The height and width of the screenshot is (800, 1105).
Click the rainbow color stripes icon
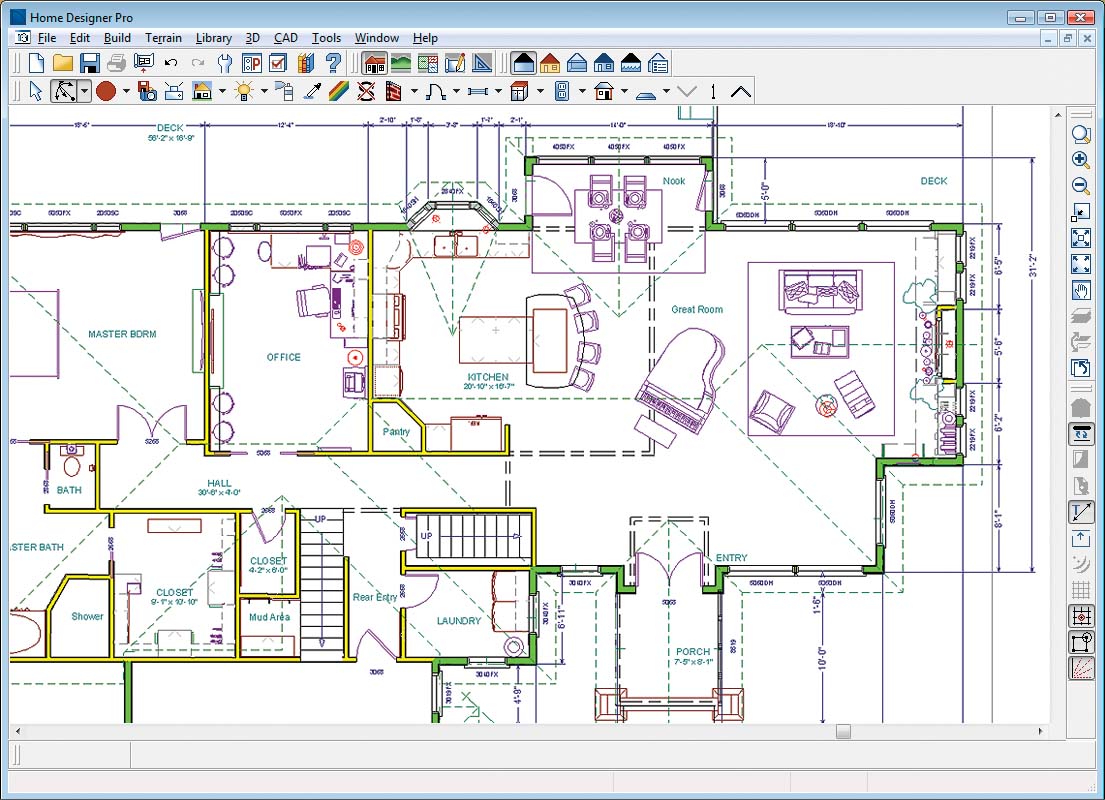[338, 91]
